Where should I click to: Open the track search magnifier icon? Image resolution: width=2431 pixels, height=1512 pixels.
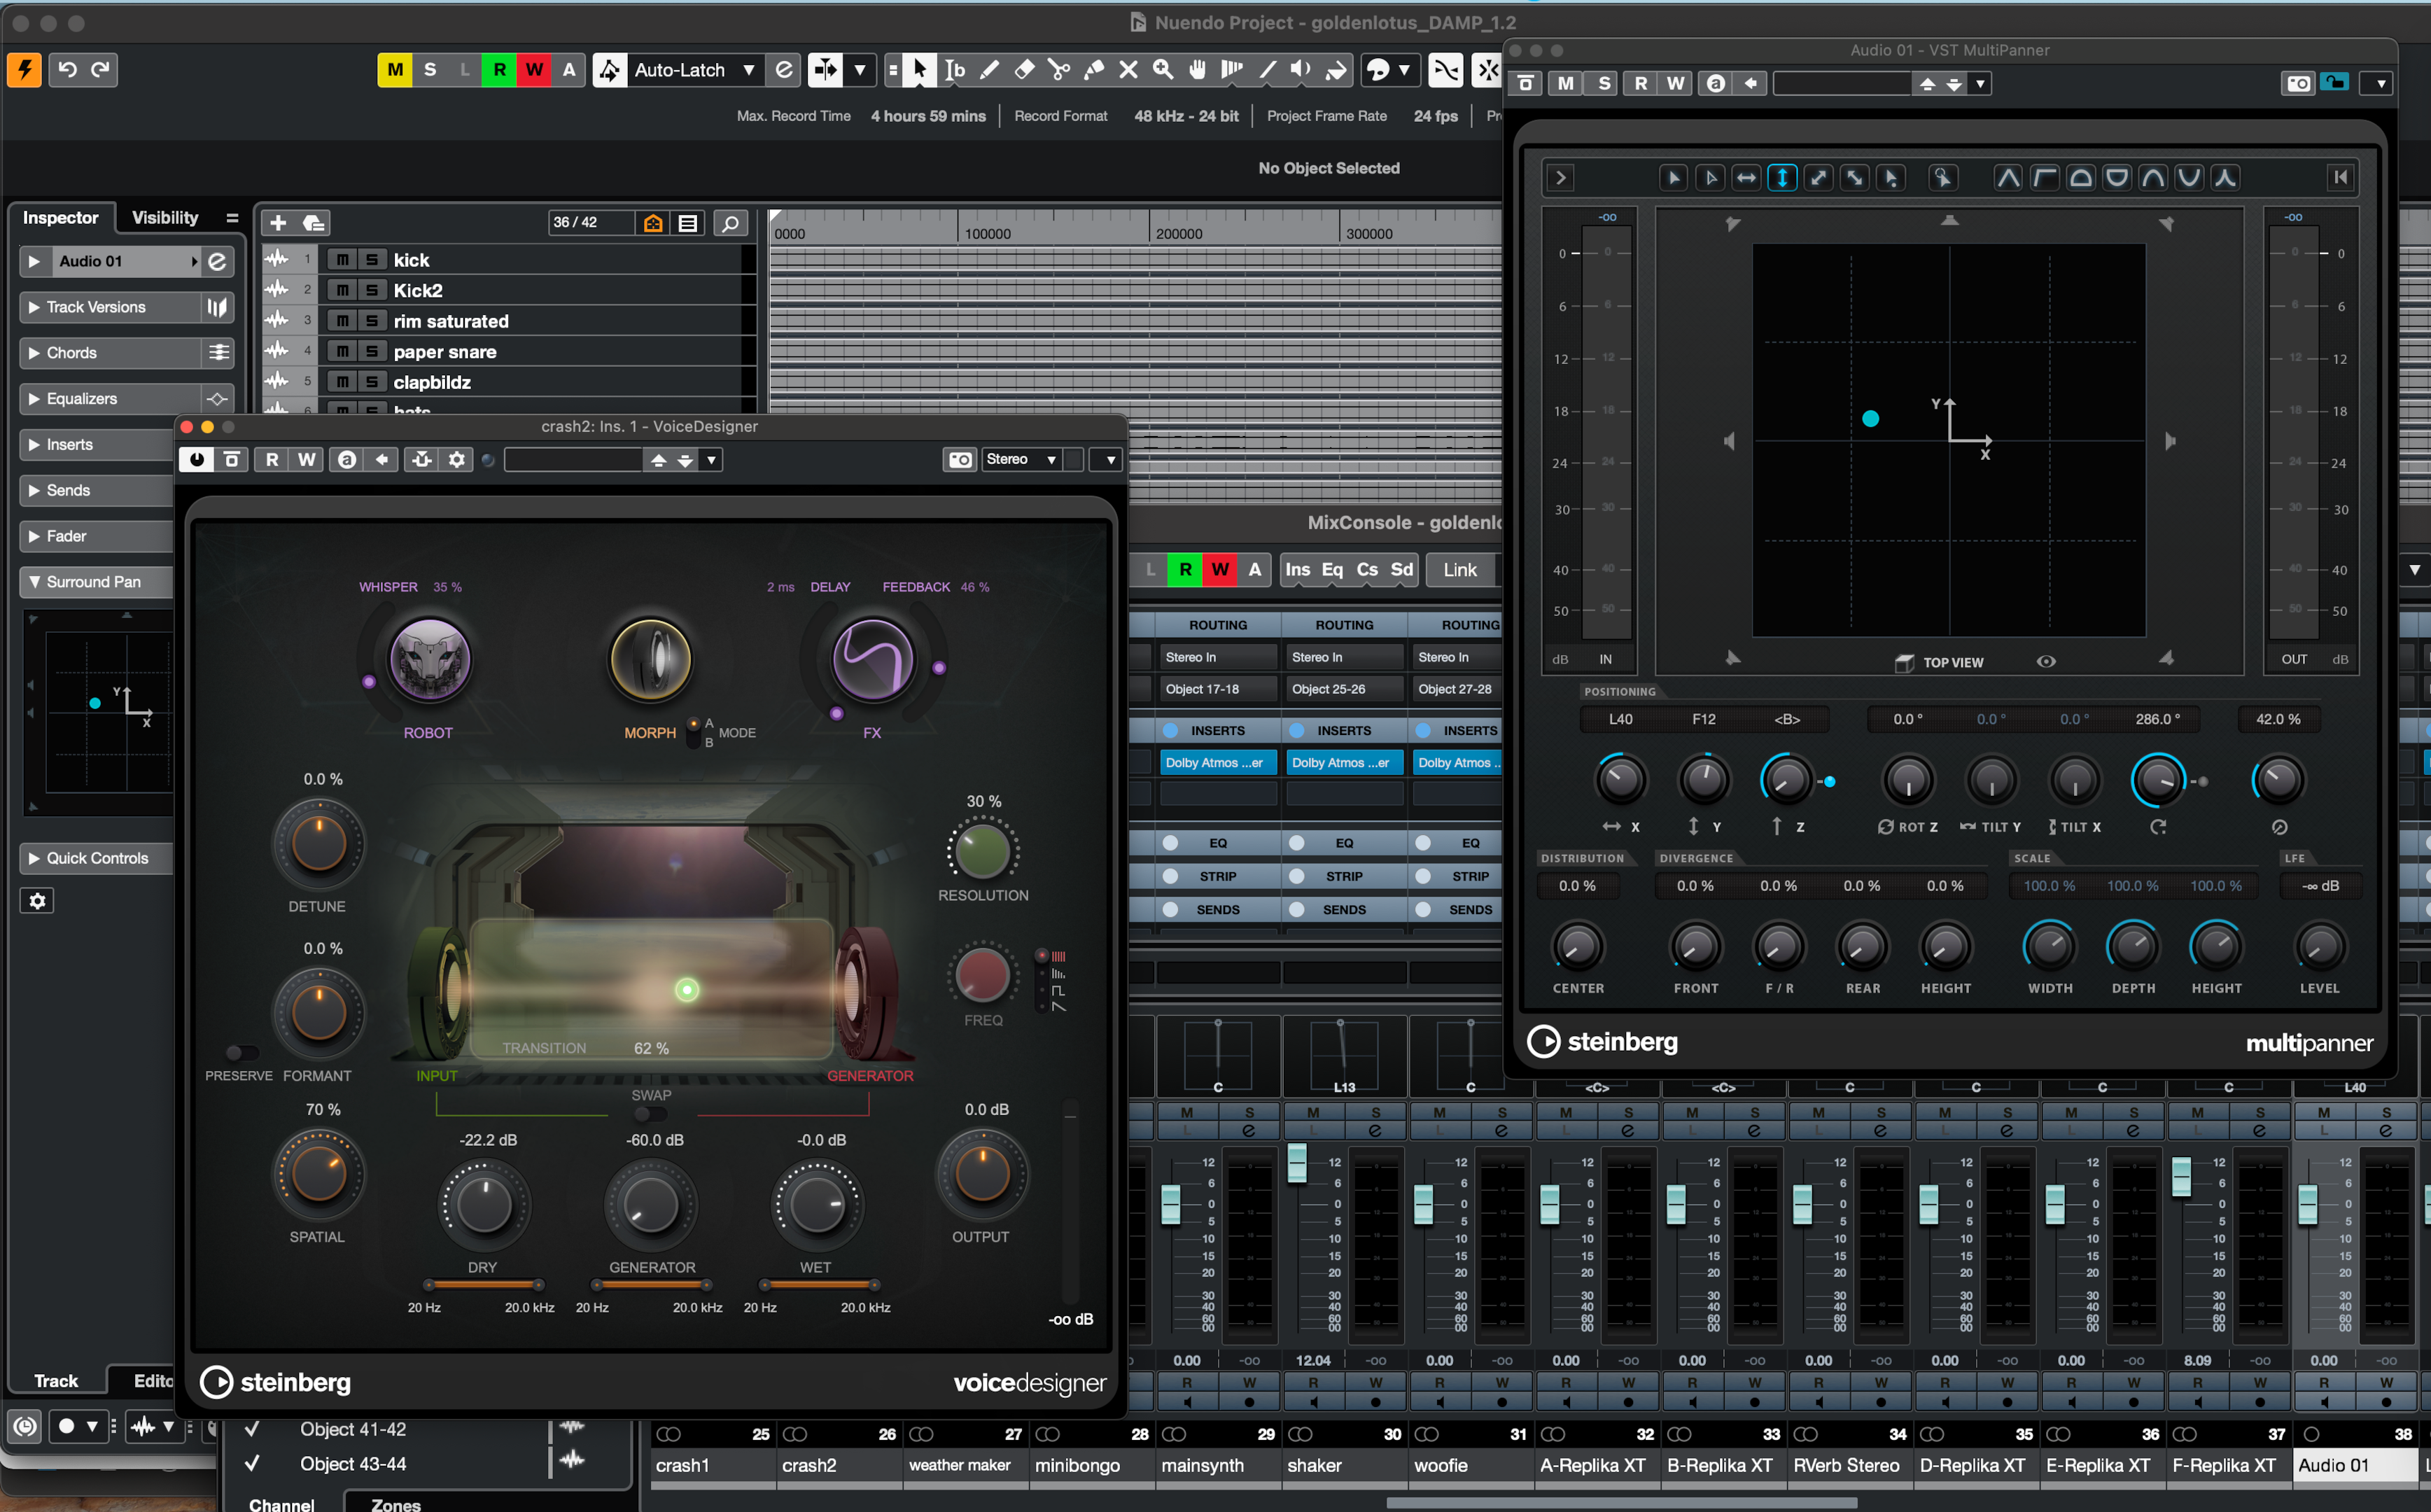pos(730,223)
